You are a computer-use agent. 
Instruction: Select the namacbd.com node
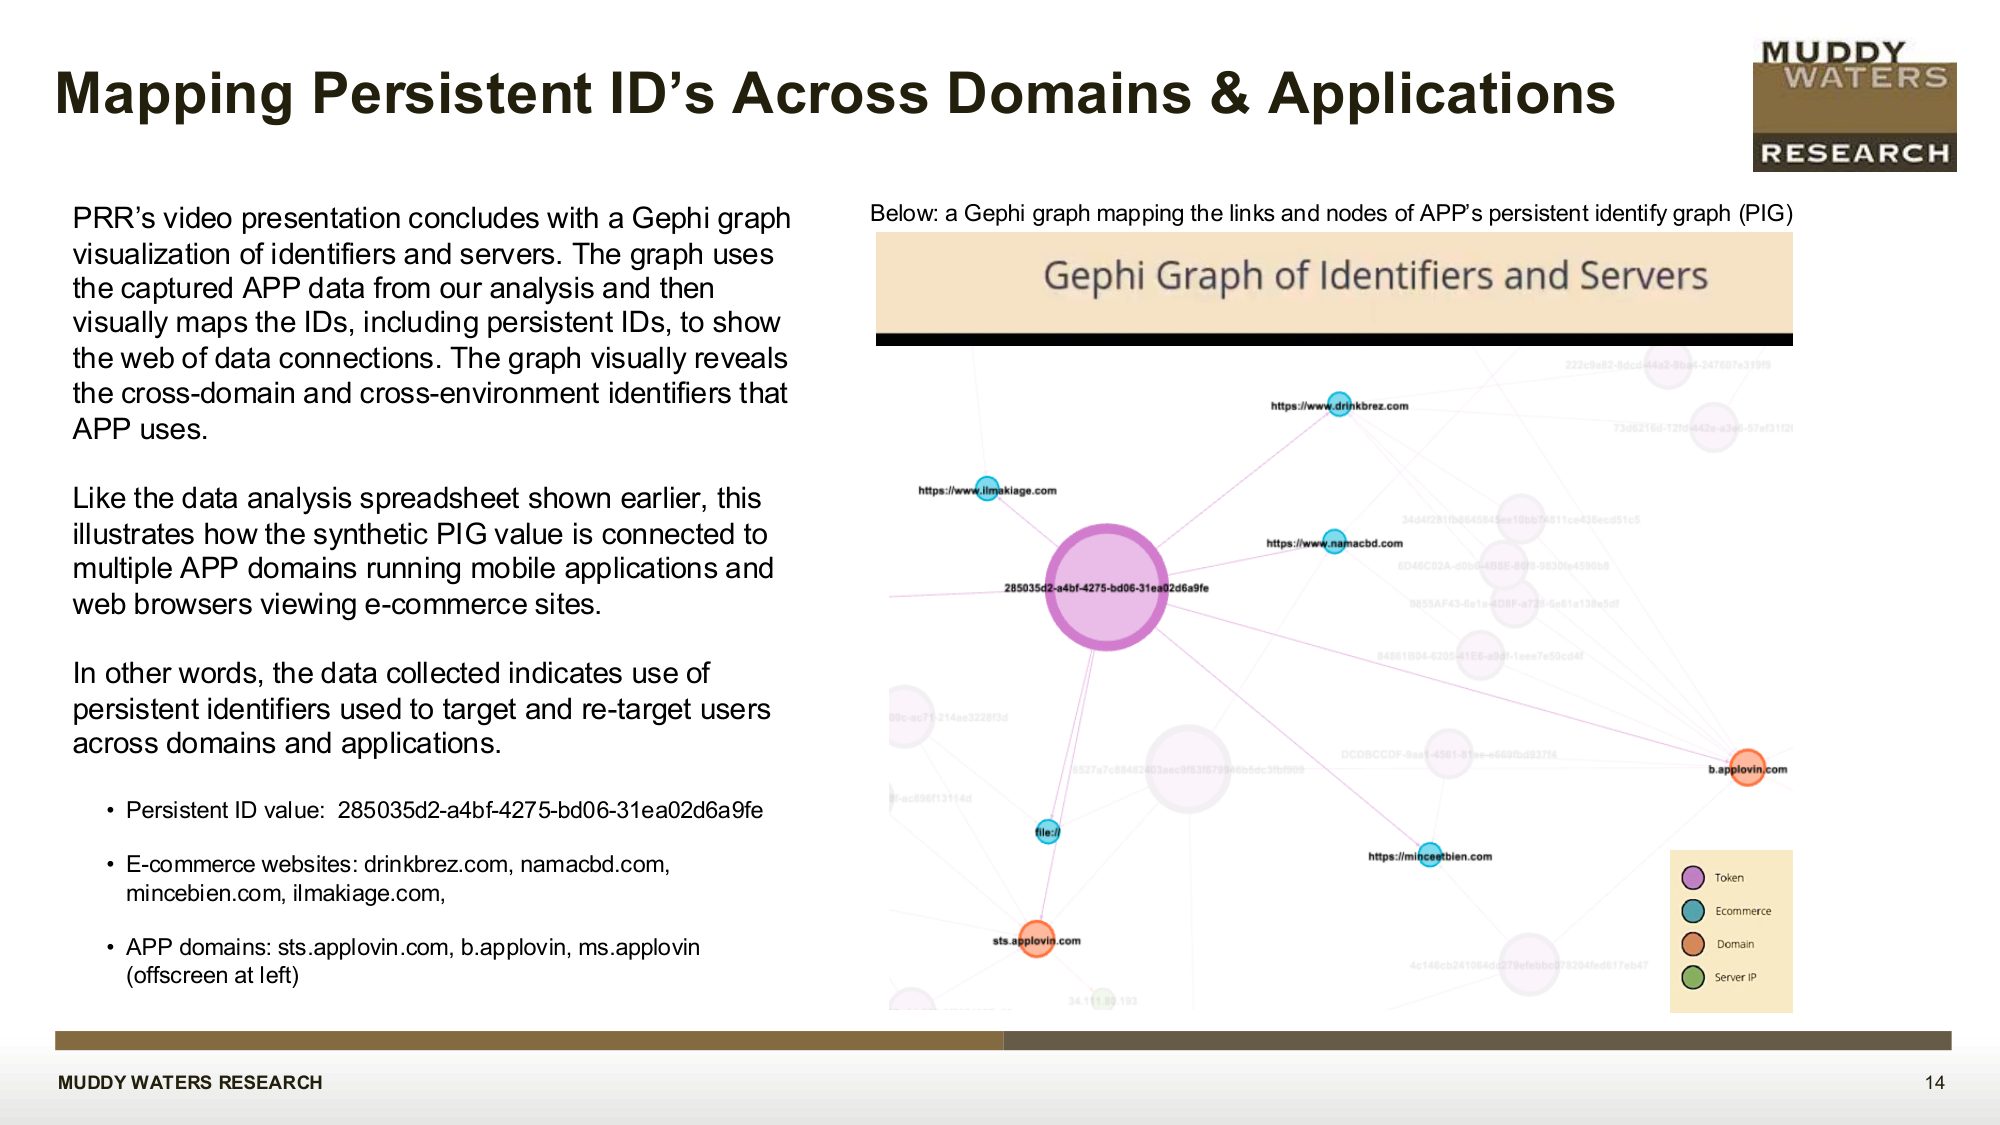(x=1334, y=542)
